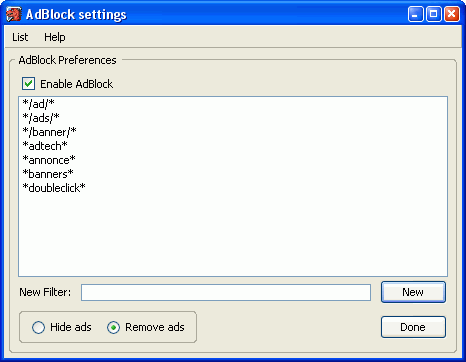Open the List menu
Viewport: 466px width, 362px height.
pyautogui.click(x=20, y=37)
